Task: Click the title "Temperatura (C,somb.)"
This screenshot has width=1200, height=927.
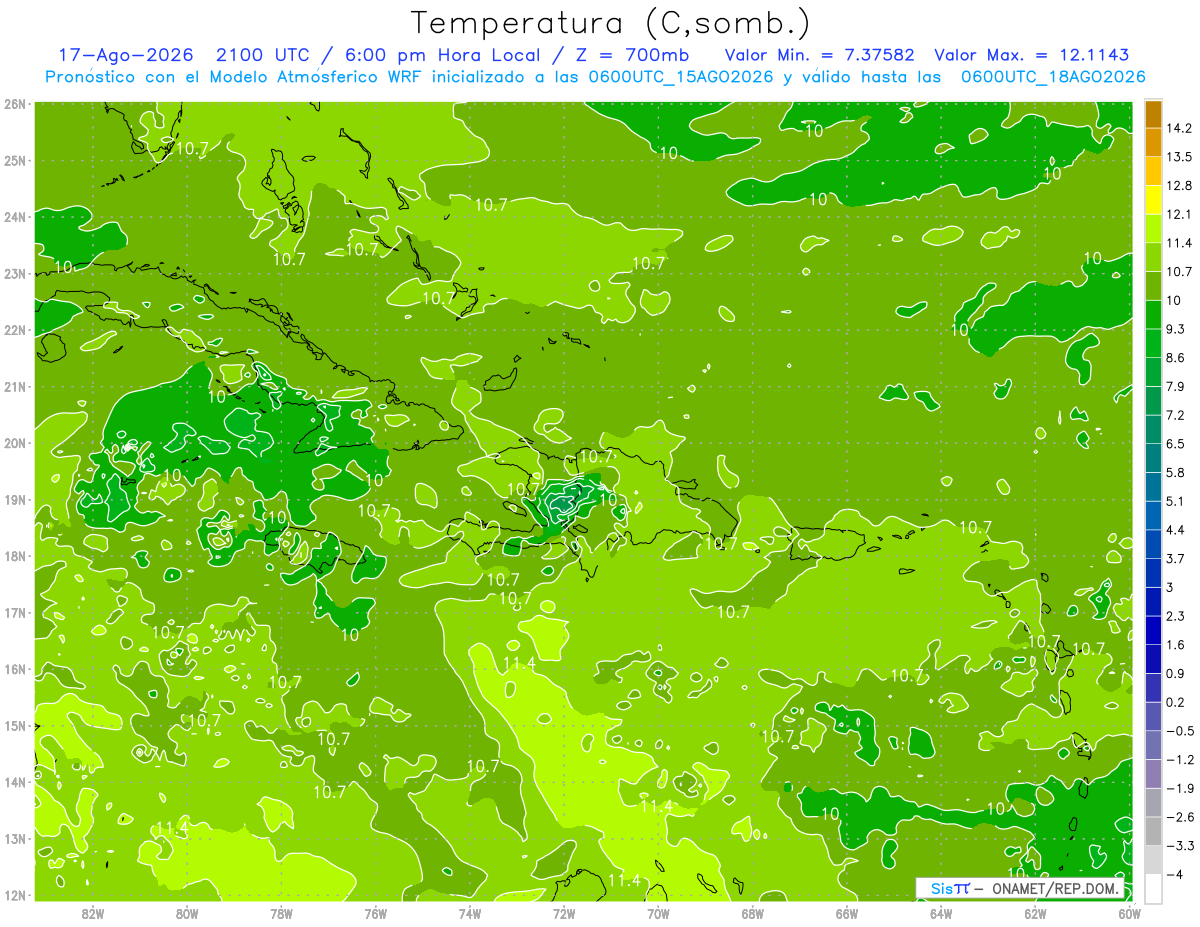Action: tap(611, 23)
